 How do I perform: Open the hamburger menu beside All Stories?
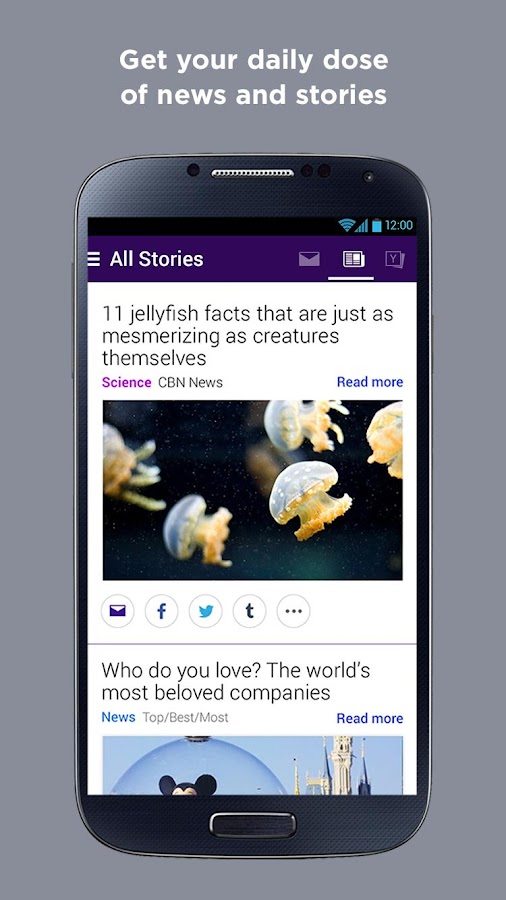94,259
